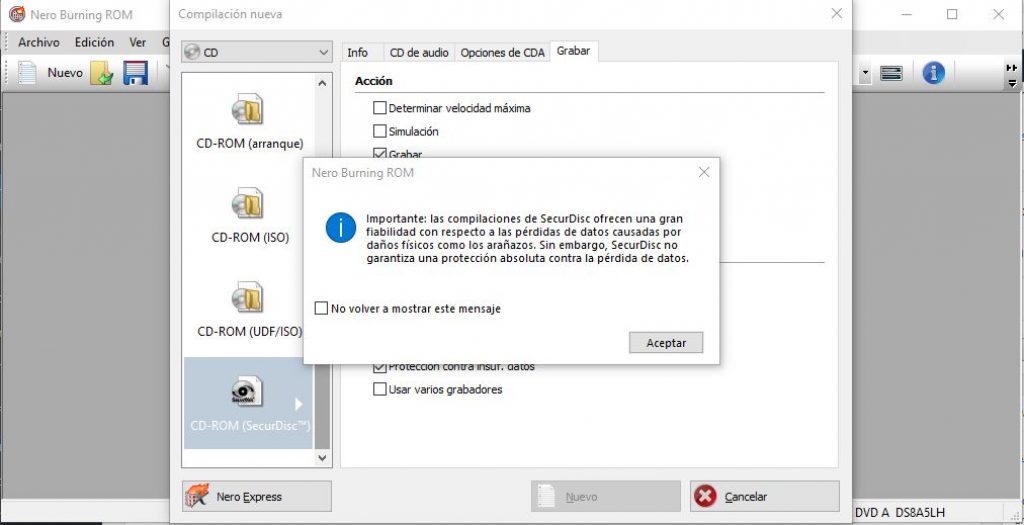
Task: Enable 'Determinar velocidad máxima' checkbox
Action: [379, 108]
